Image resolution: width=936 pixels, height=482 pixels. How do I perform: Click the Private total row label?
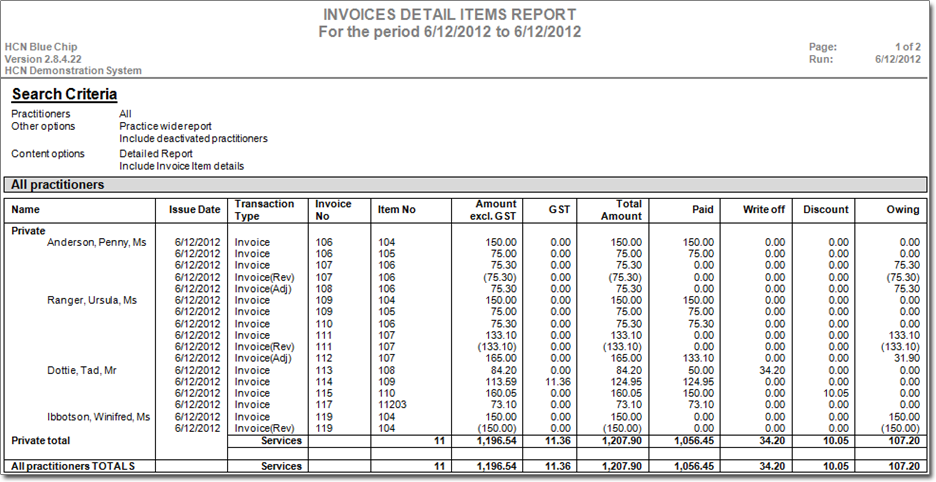[41, 441]
